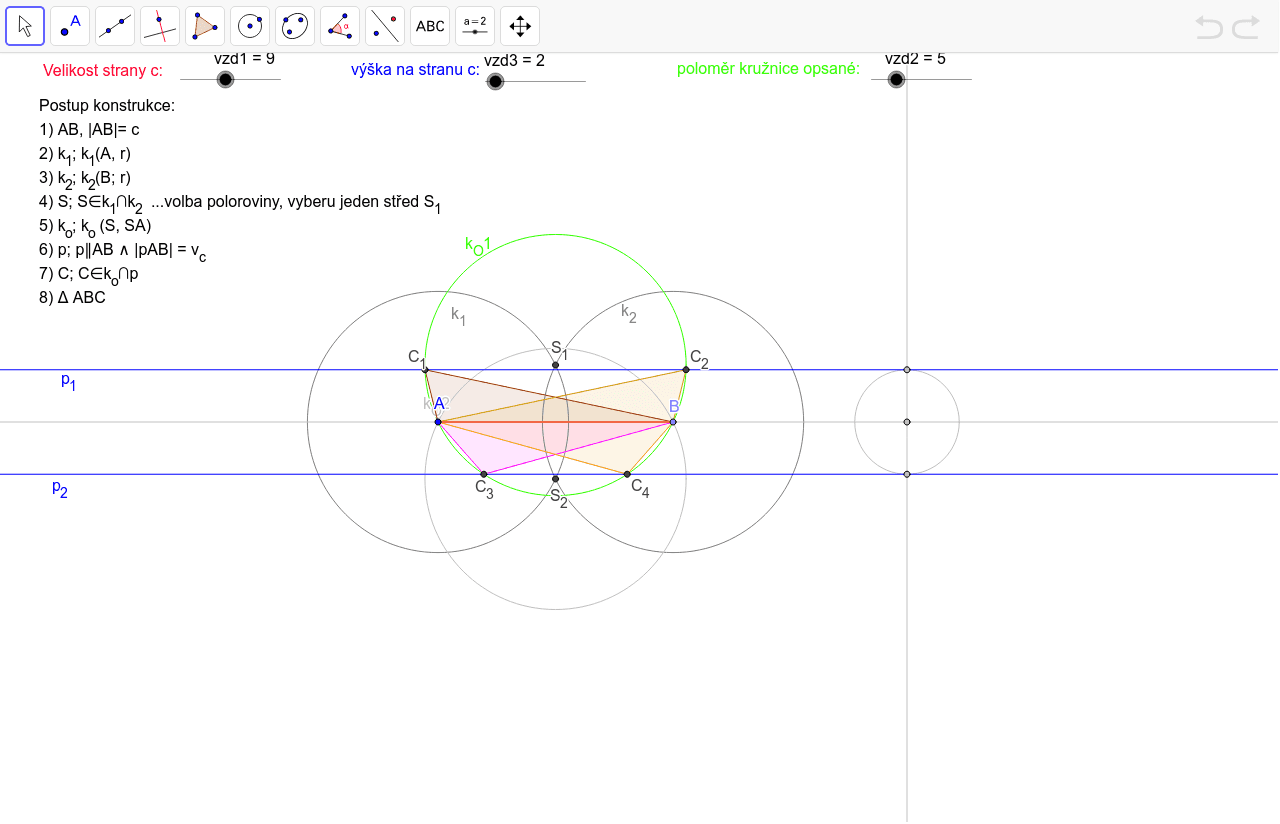
Task: Select the Move graphics view tool
Action: pos(520,26)
